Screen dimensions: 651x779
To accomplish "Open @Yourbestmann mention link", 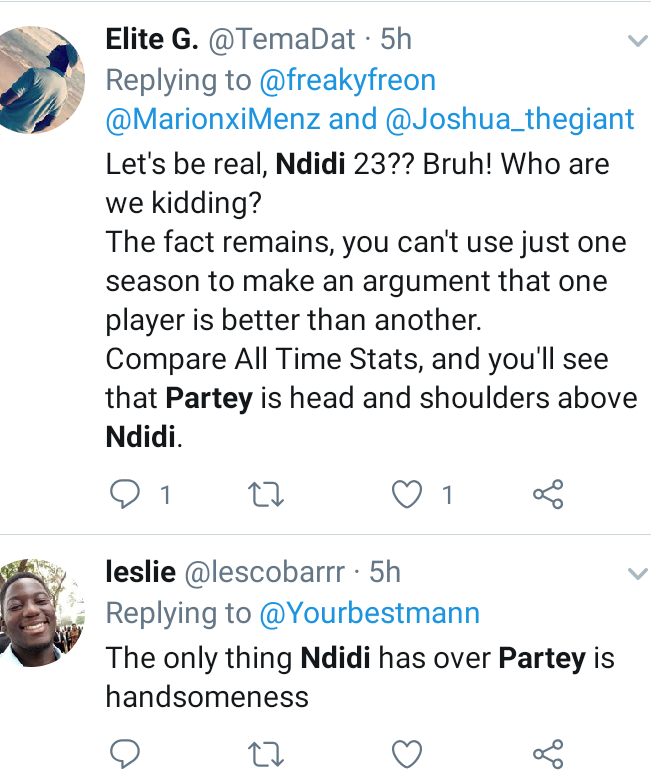I will pyautogui.click(x=369, y=613).
